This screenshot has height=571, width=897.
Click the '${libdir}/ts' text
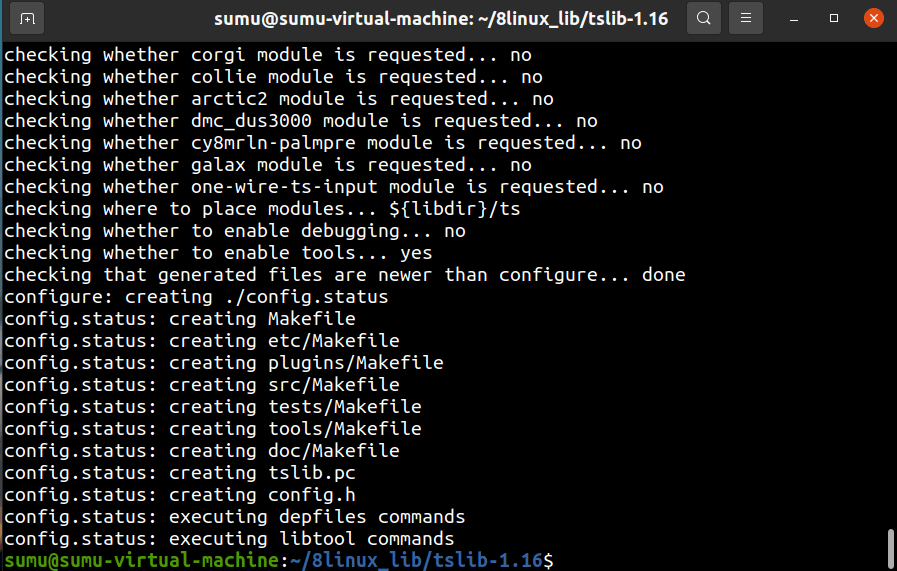tap(455, 209)
